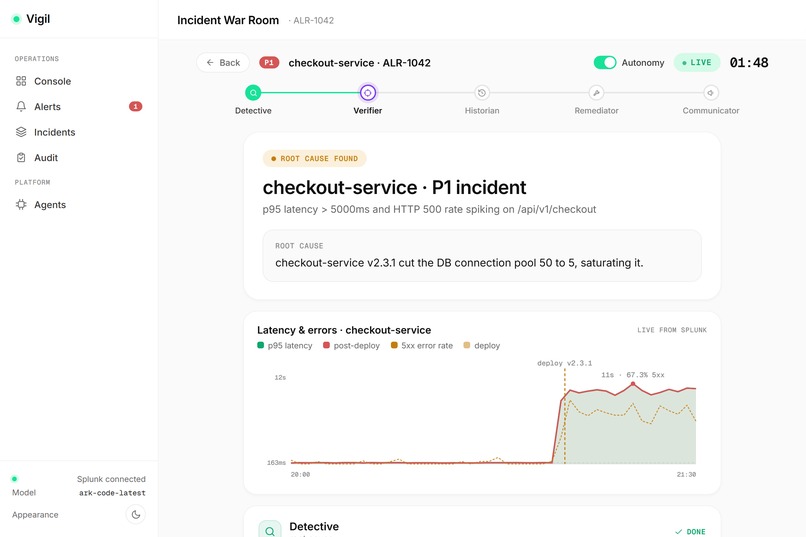Turn off the Autonomy switch
Image resolution: width=806 pixels, height=537 pixels.
tap(604, 63)
